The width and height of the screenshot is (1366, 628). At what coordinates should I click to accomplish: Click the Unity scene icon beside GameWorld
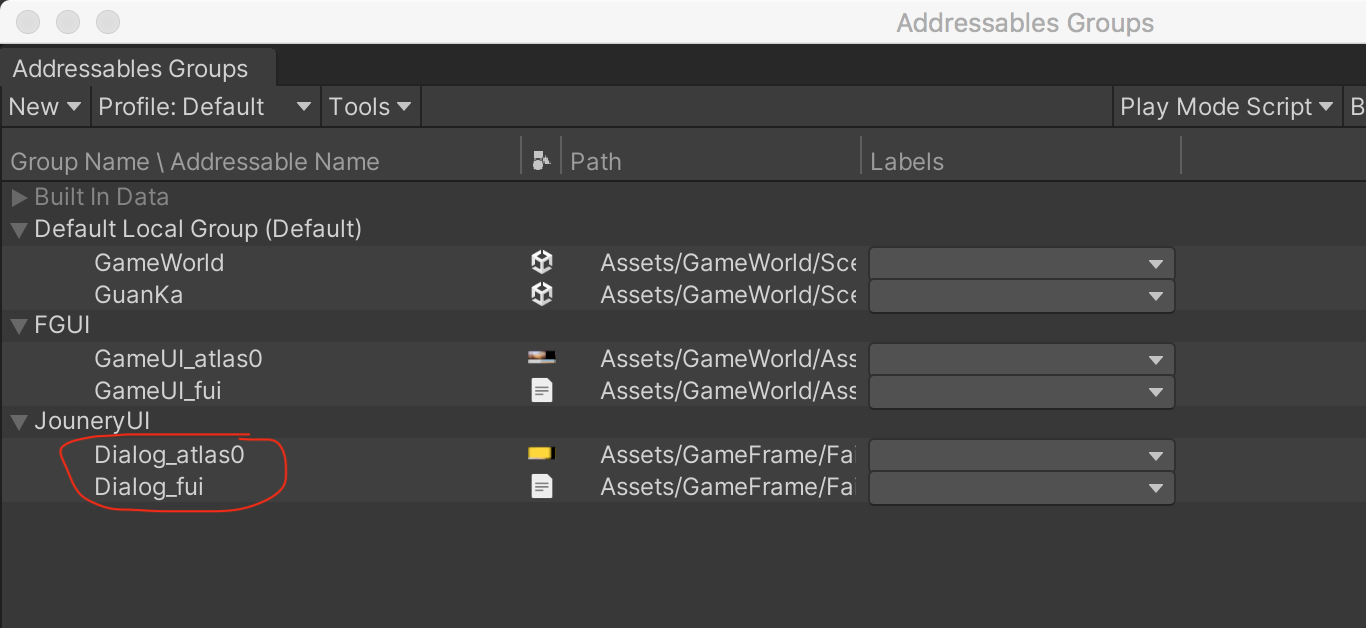[541, 263]
